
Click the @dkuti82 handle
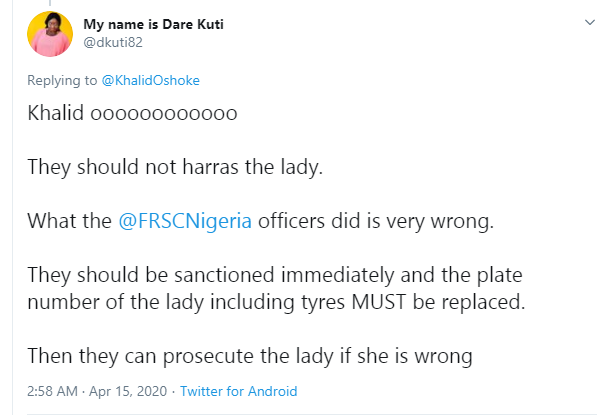pyautogui.click(x=111, y=41)
